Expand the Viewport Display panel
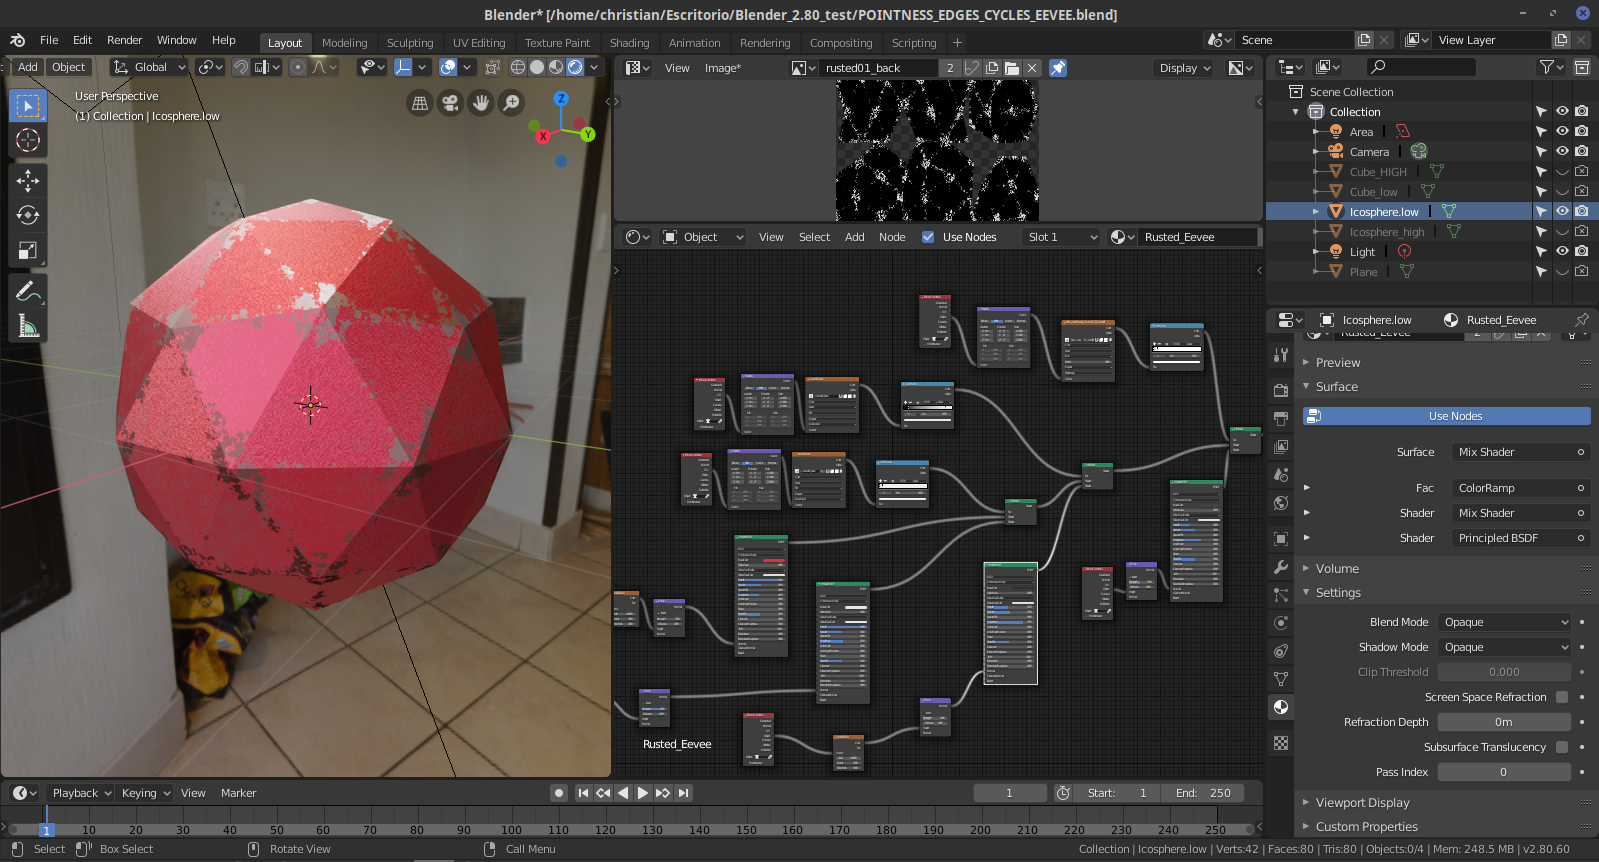 click(1362, 802)
